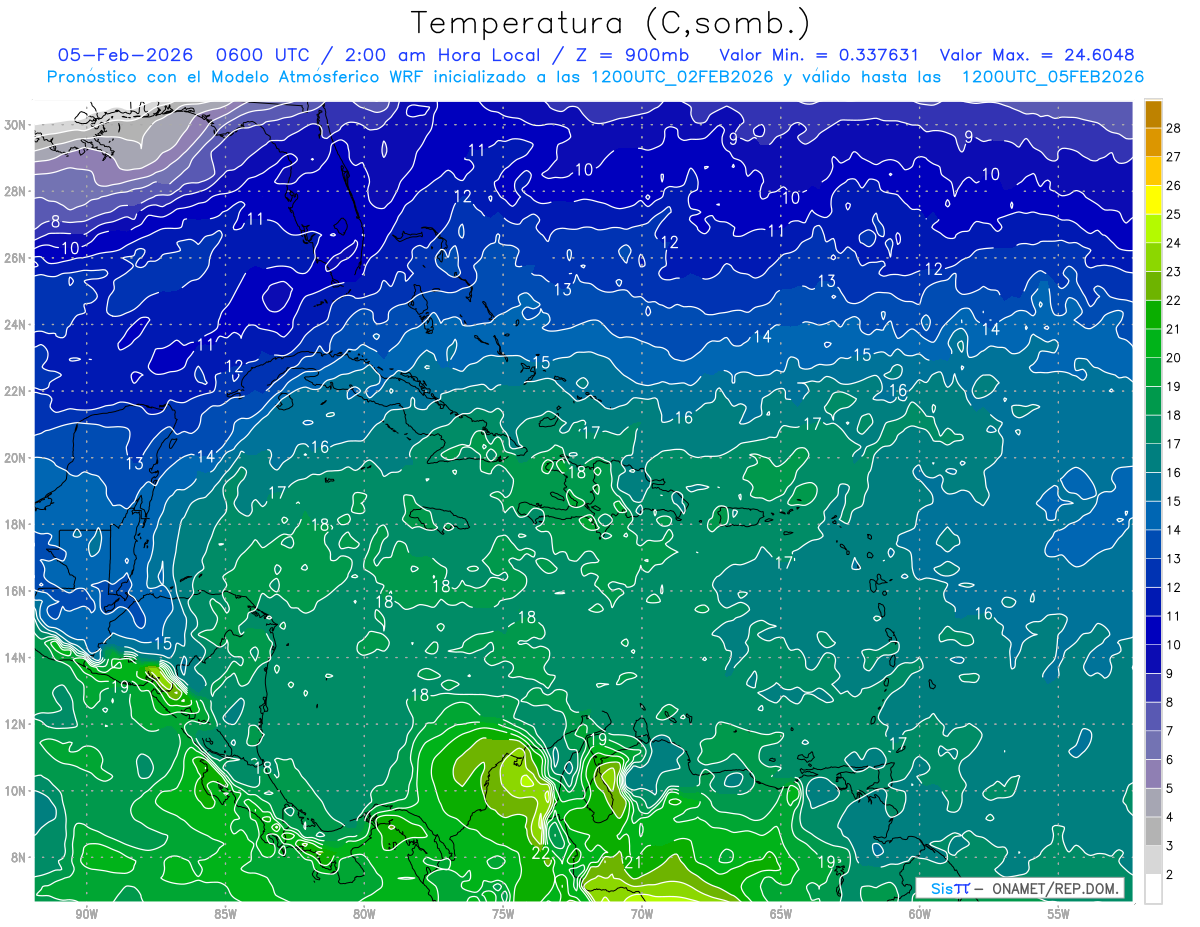Click the '30N' latitude axis label
The width and height of the screenshot is (1200, 927).
(x=14, y=125)
